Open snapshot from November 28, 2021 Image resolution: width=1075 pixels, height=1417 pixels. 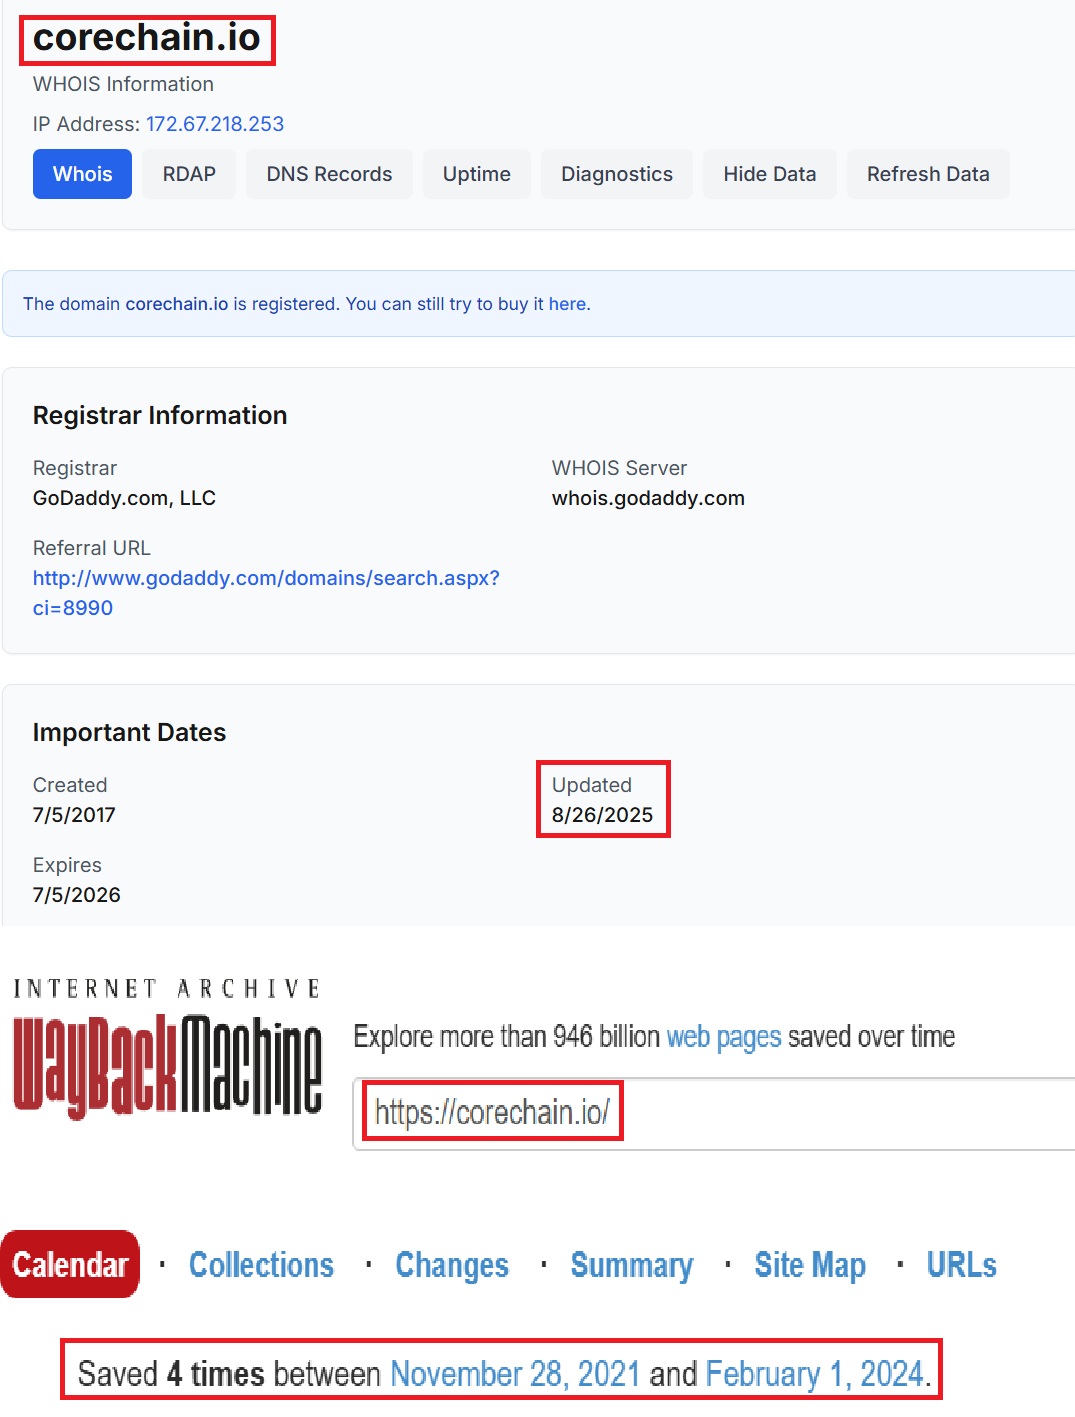click(x=516, y=1373)
